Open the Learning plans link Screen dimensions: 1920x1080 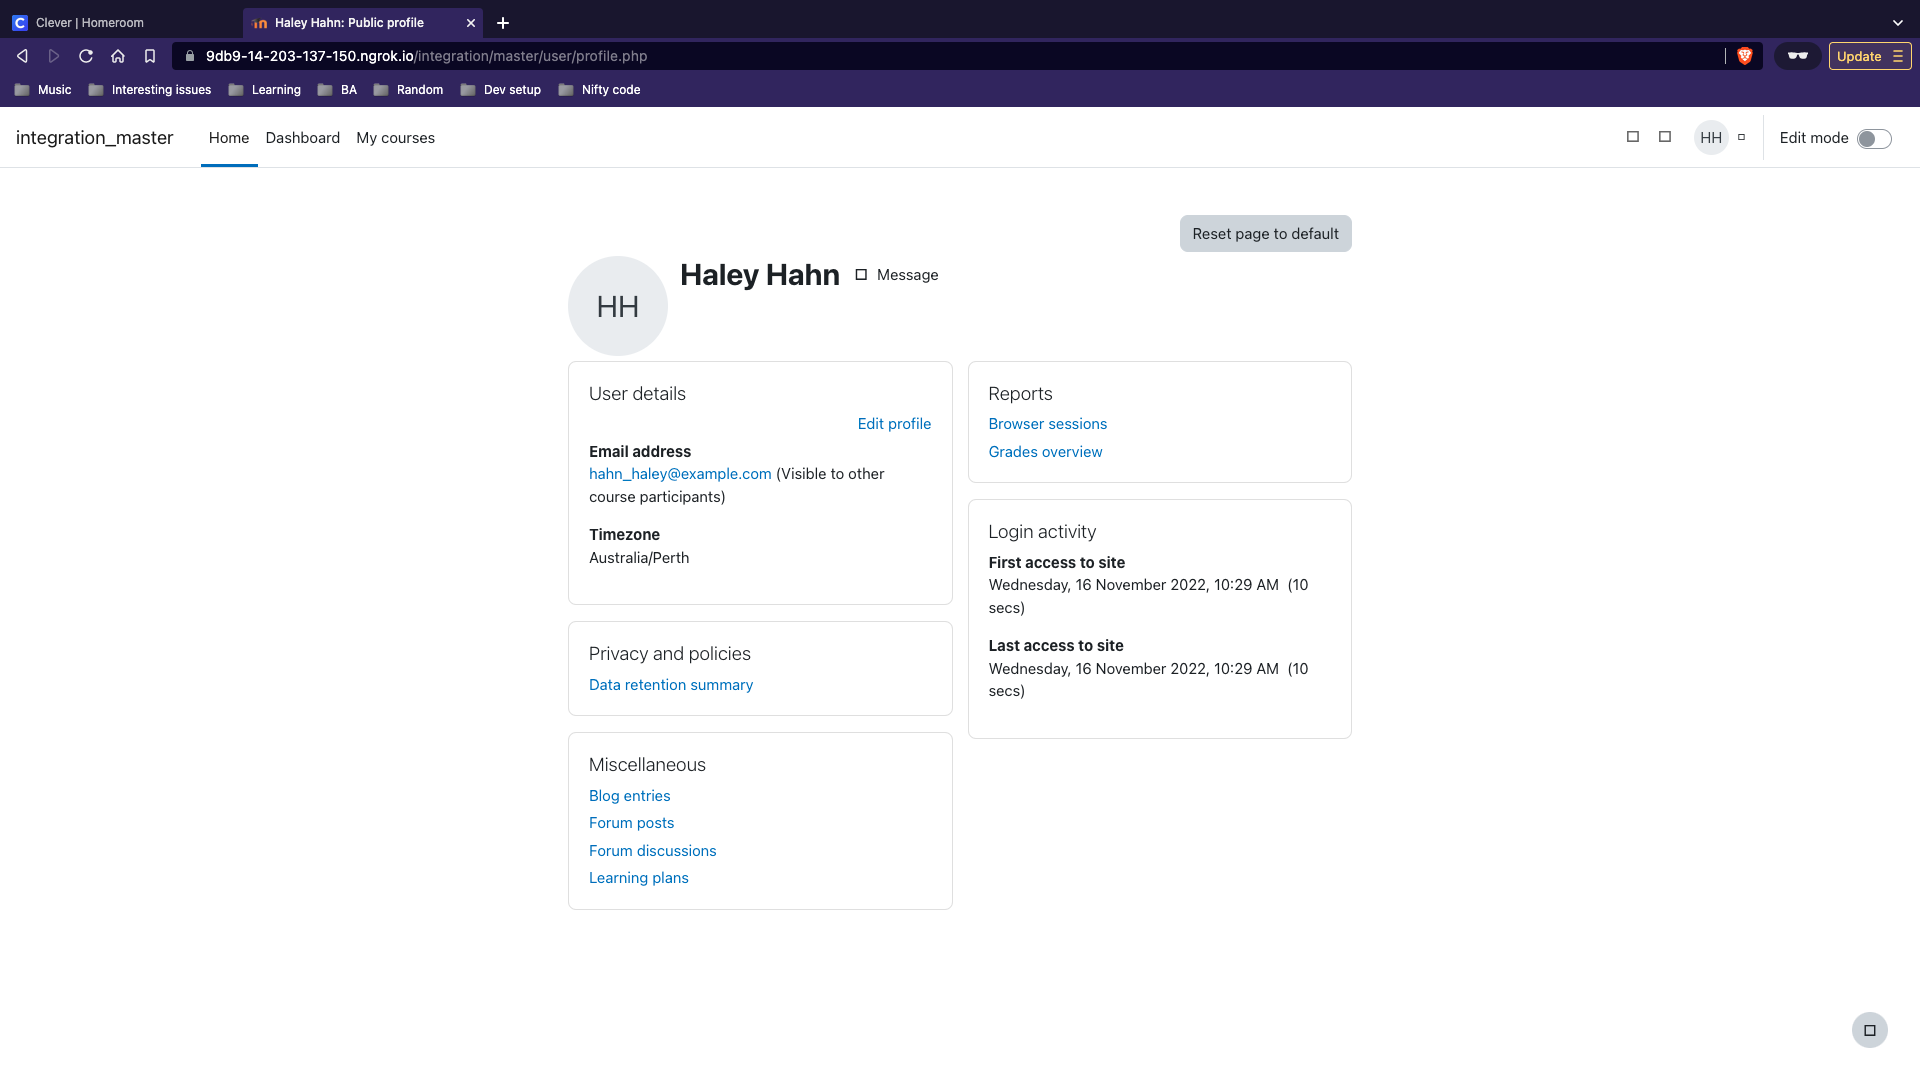[639, 878]
